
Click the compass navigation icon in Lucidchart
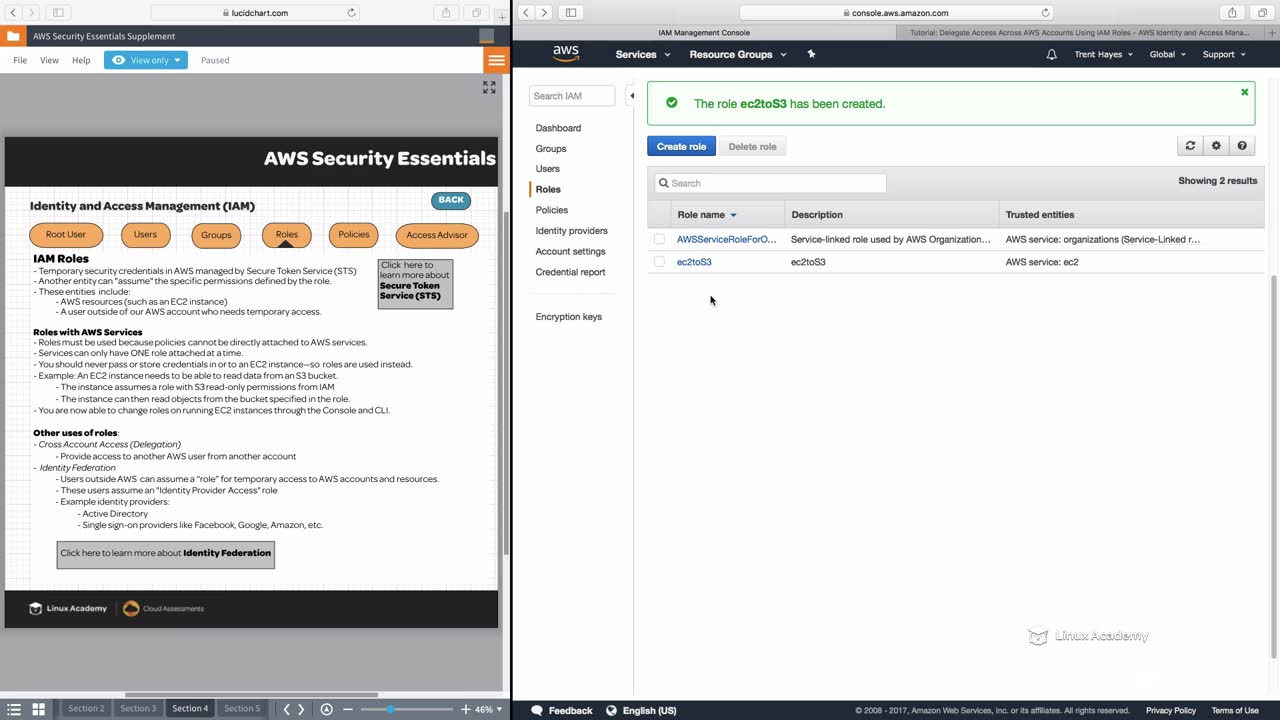[x=326, y=709]
